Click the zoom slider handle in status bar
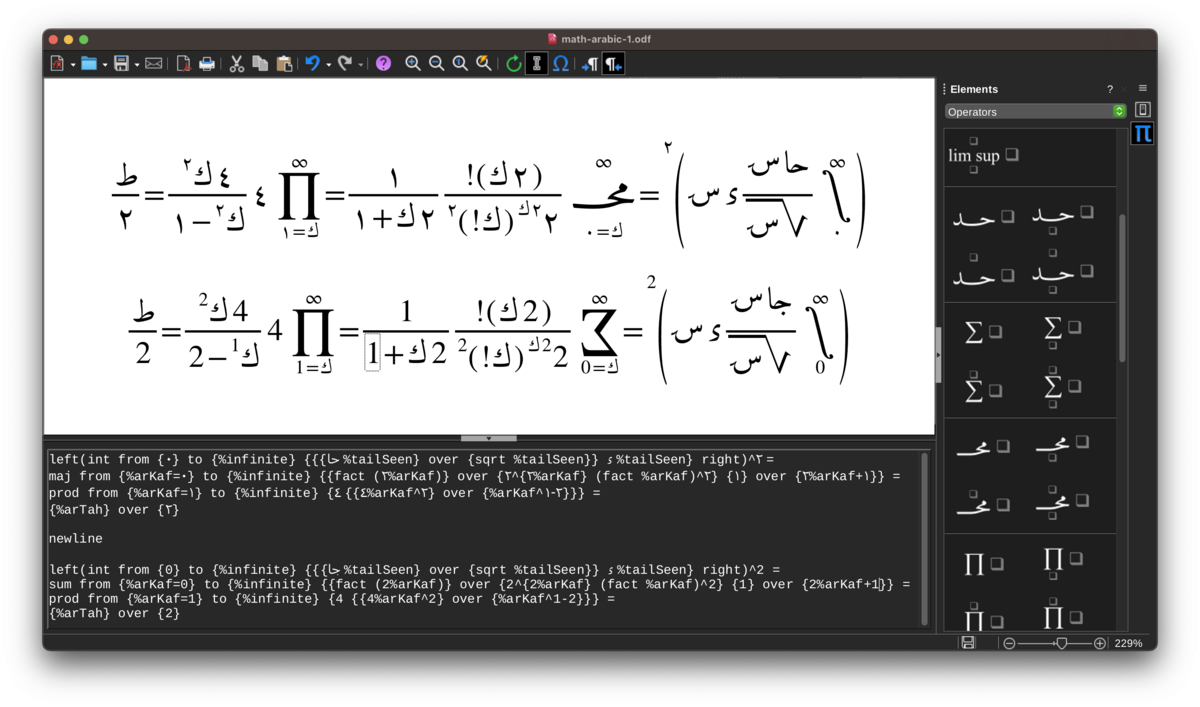1200x707 pixels. click(x=1061, y=643)
